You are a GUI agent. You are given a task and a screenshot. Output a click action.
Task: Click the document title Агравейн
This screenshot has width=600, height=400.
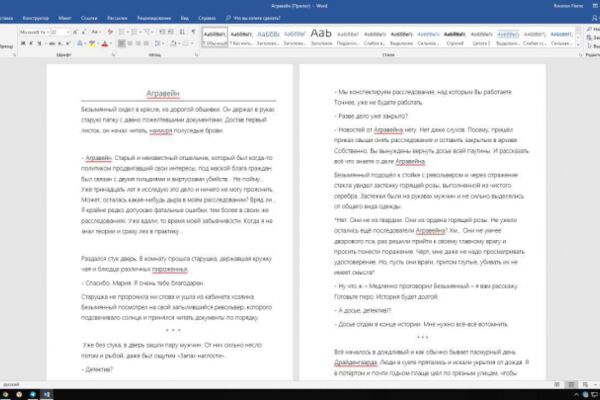163,93
